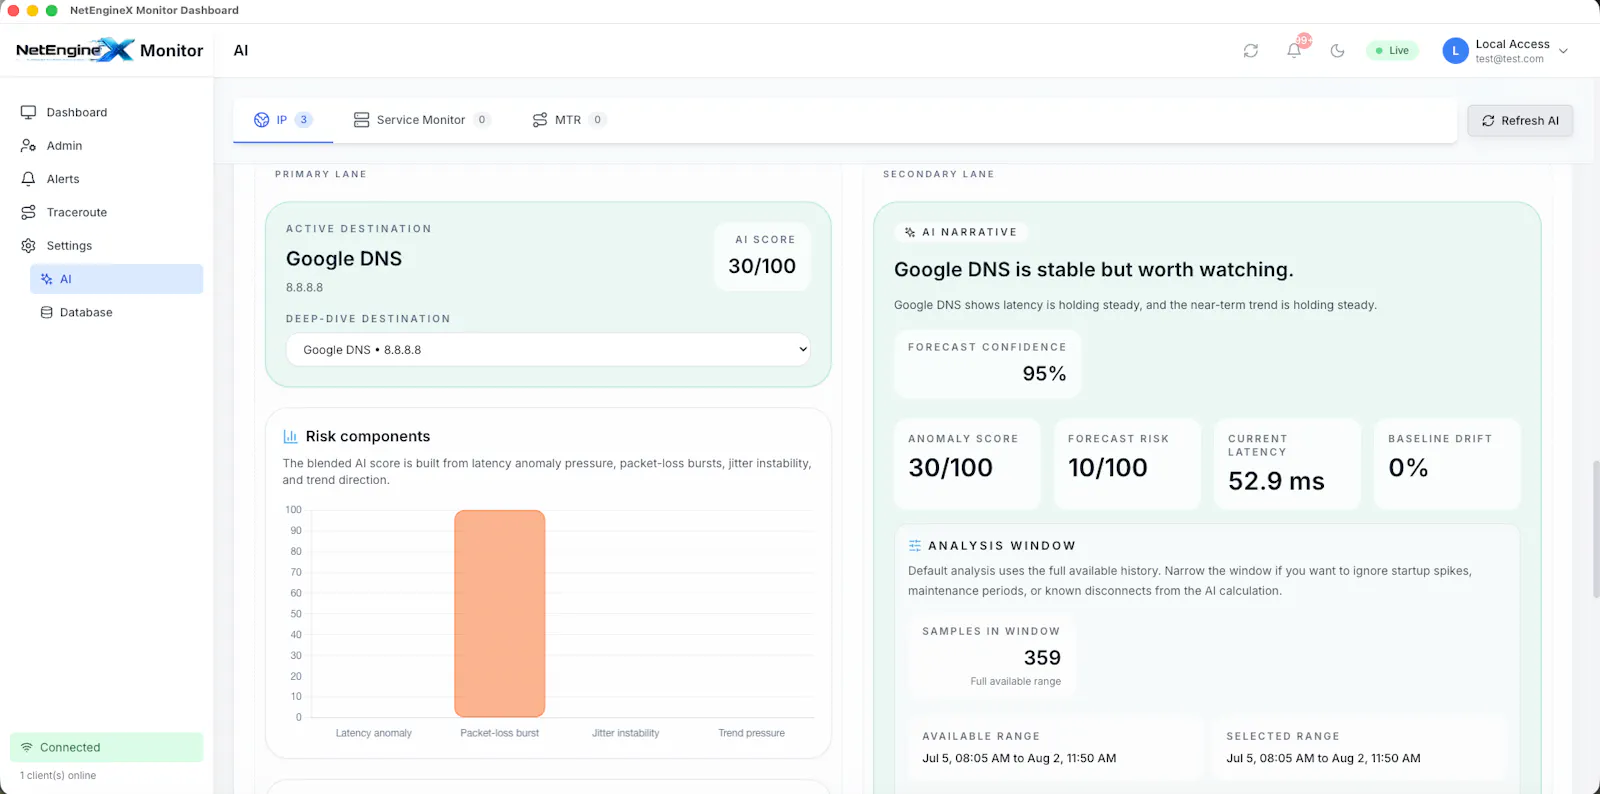Click the 'Google DNS is stable but worth watching.' heading
This screenshot has height=794, width=1600.
(1094, 270)
